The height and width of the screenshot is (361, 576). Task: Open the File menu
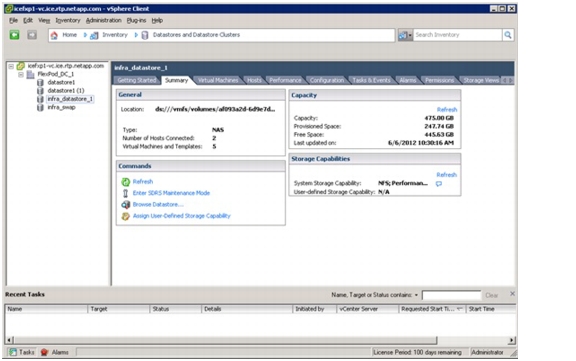pyautogui.click(x=13, y=21)
